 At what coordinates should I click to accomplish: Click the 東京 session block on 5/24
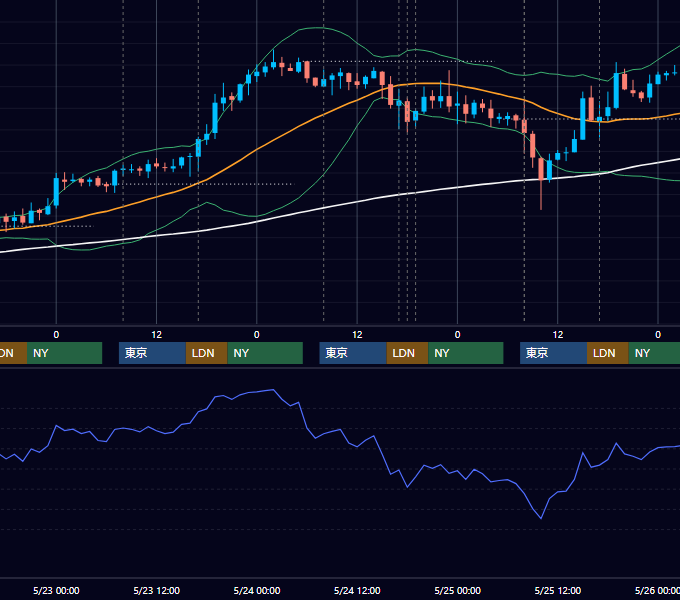coord(353,353)
